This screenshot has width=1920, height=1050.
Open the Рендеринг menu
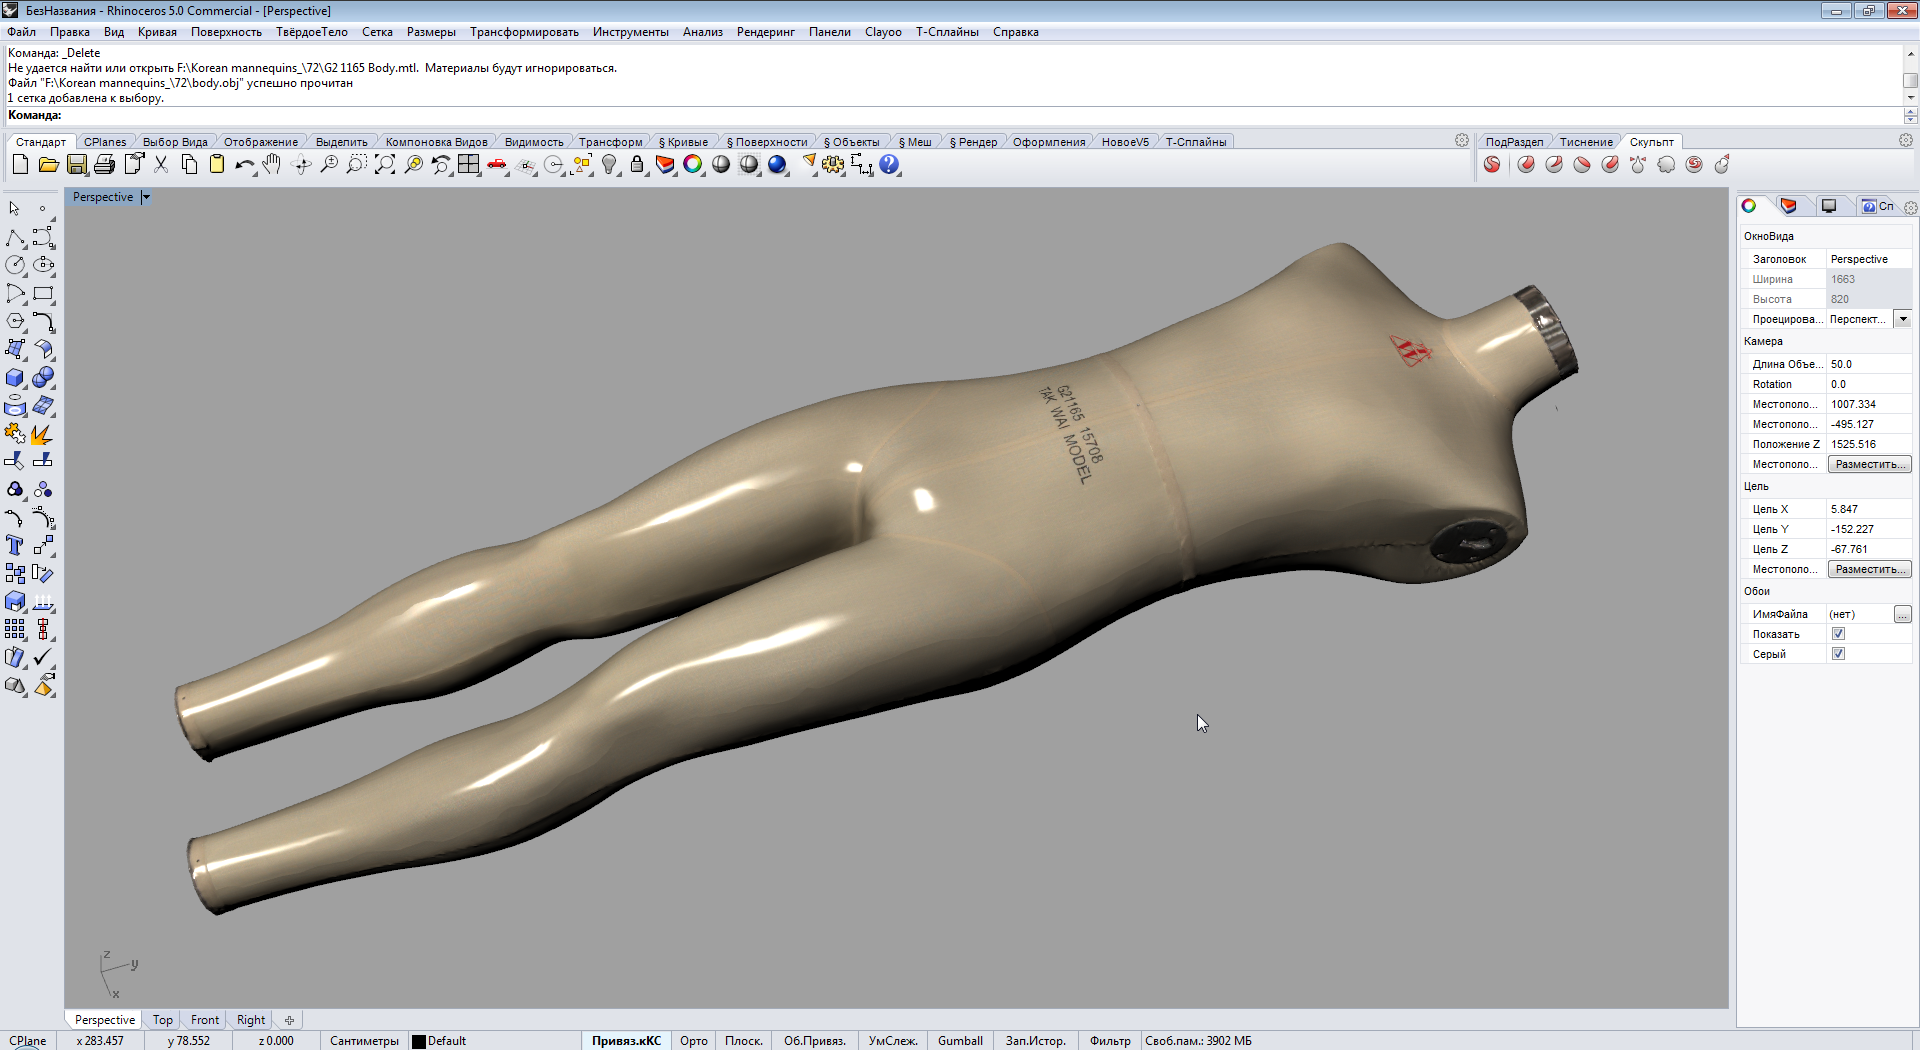765,32
